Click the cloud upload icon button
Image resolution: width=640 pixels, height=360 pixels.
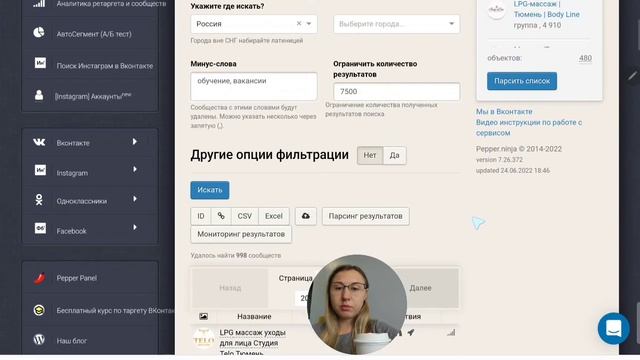coord(306,216)
